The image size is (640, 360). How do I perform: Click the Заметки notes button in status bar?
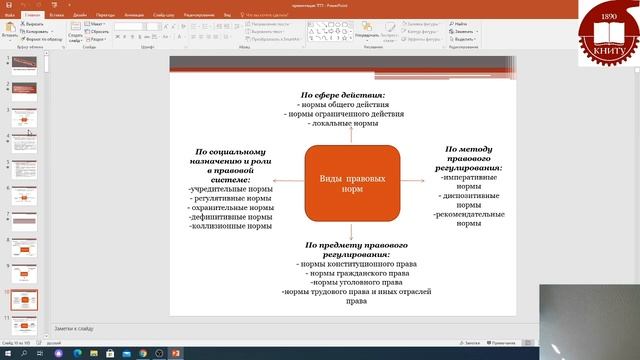click(x=470, y=343)
